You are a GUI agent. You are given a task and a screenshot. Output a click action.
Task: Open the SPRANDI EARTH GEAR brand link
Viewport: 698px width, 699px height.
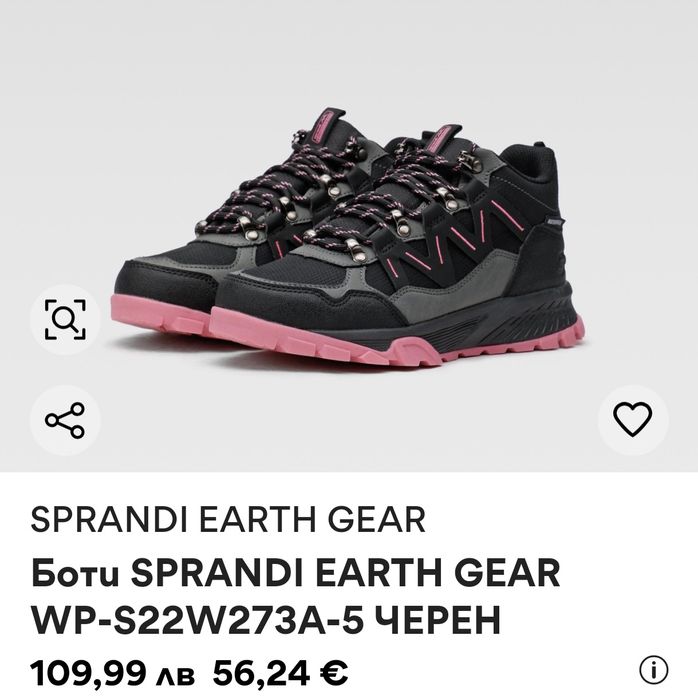point(228,519)
